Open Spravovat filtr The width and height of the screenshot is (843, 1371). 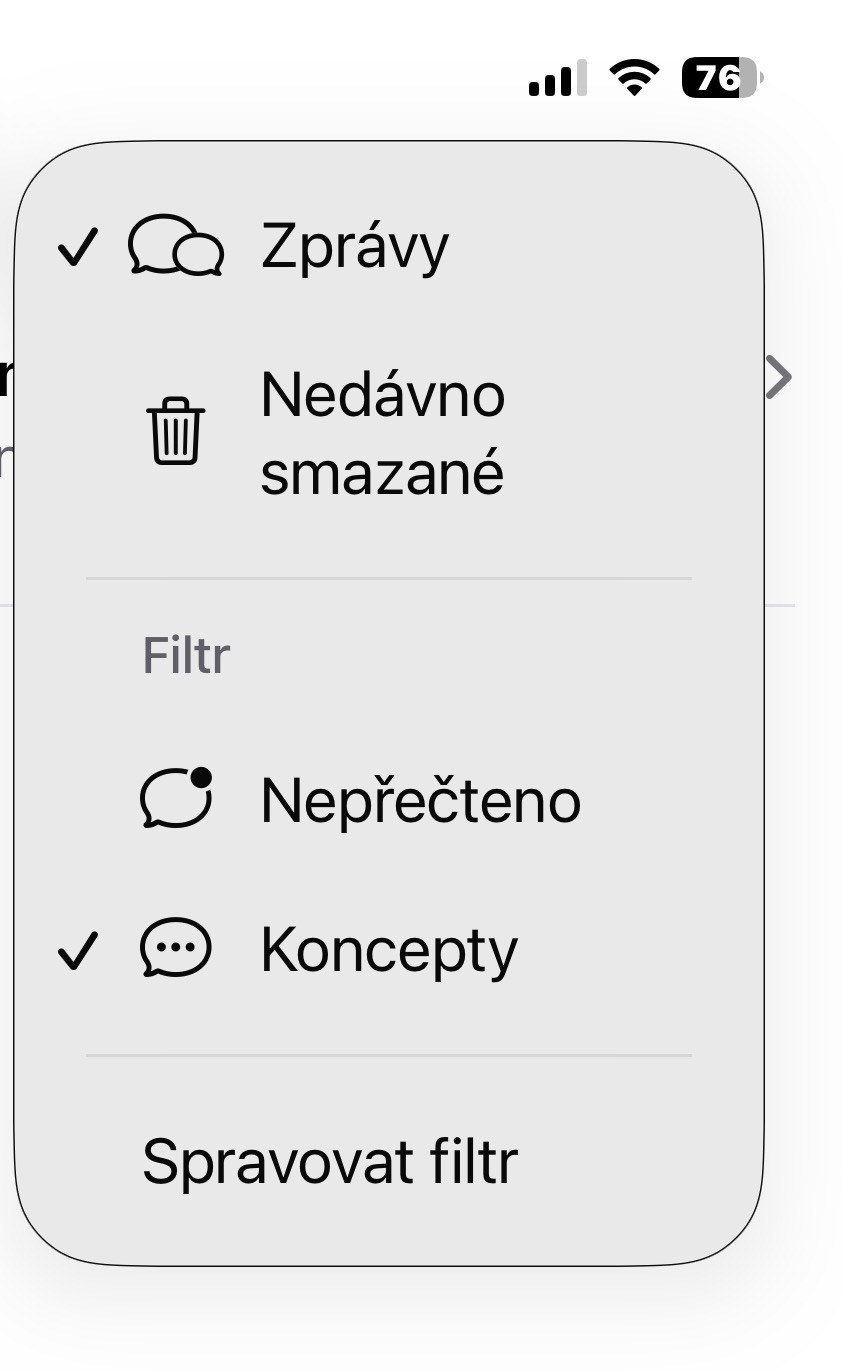coord(330,1162)
